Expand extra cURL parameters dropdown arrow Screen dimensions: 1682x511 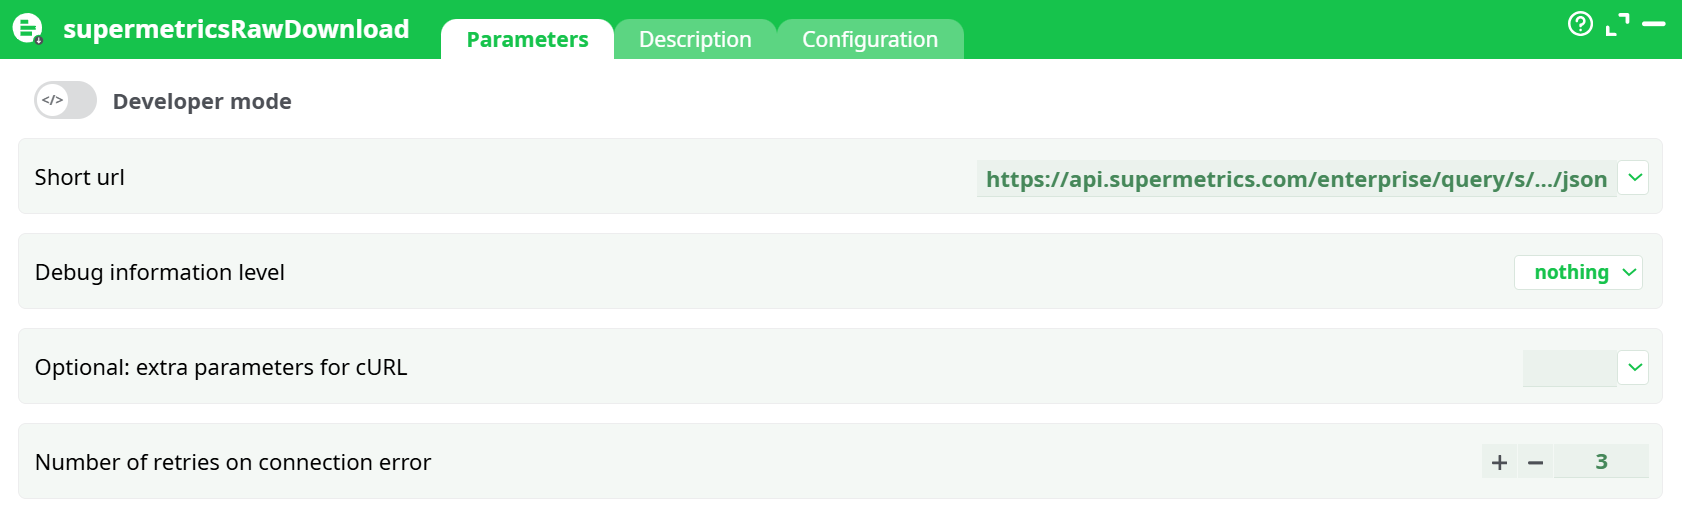point(1634,367)
